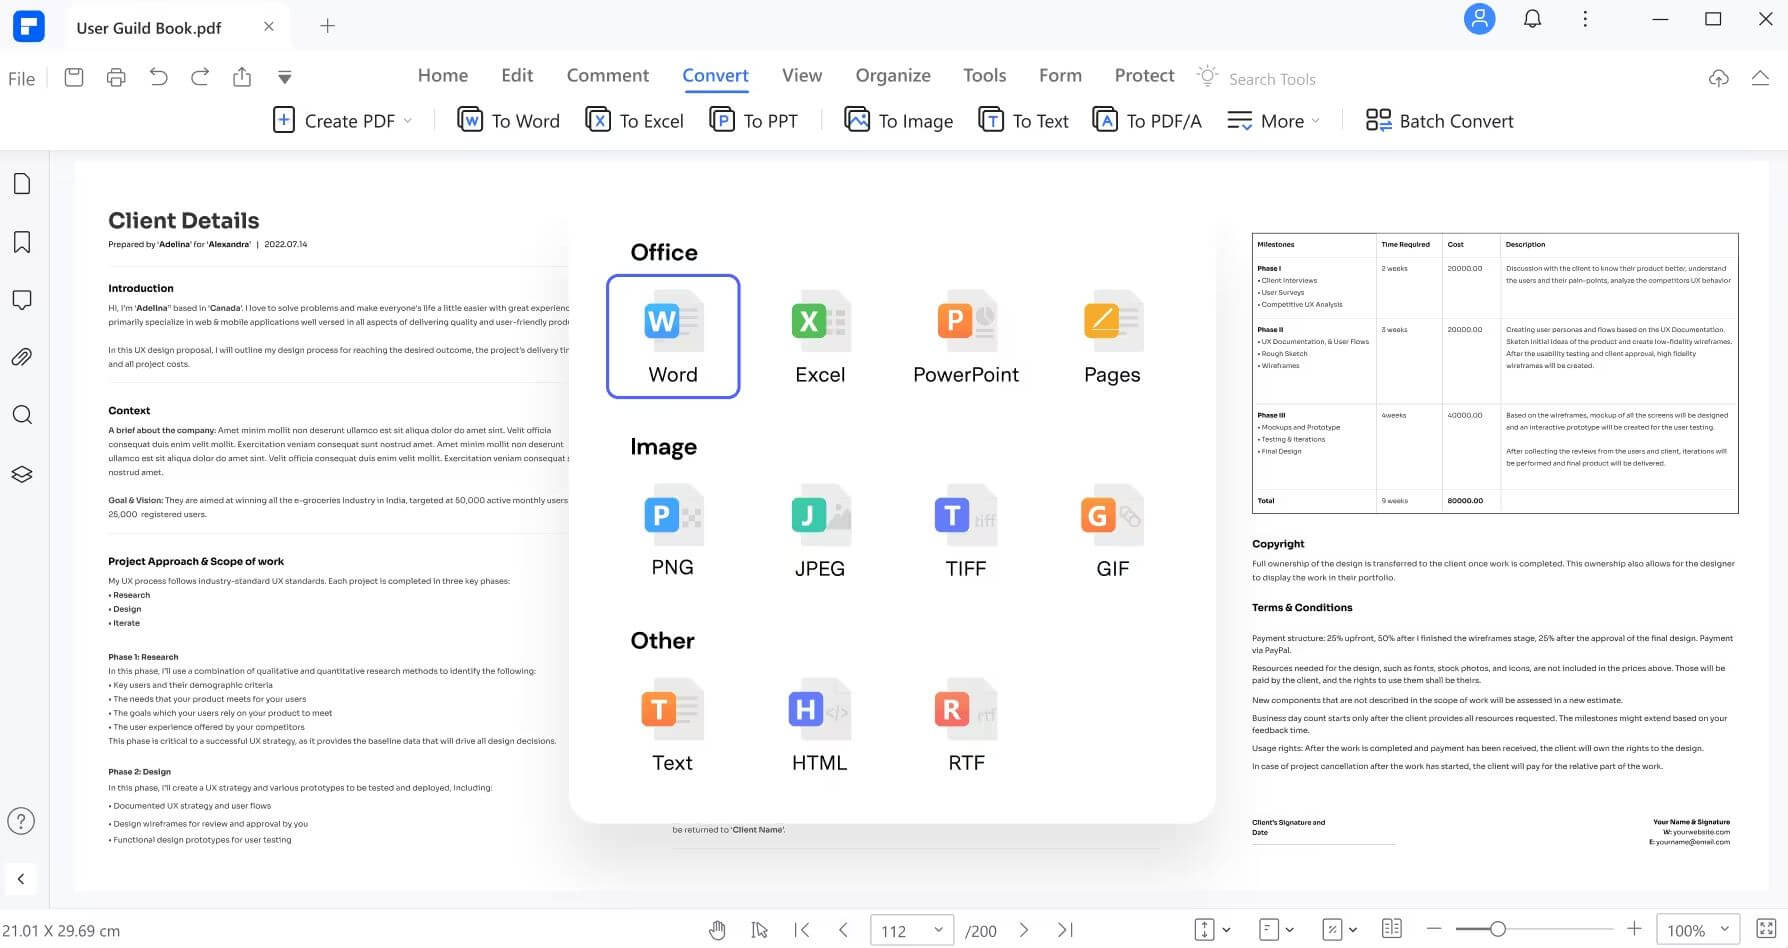Activate the select text cursor tool

click(760, 930)
